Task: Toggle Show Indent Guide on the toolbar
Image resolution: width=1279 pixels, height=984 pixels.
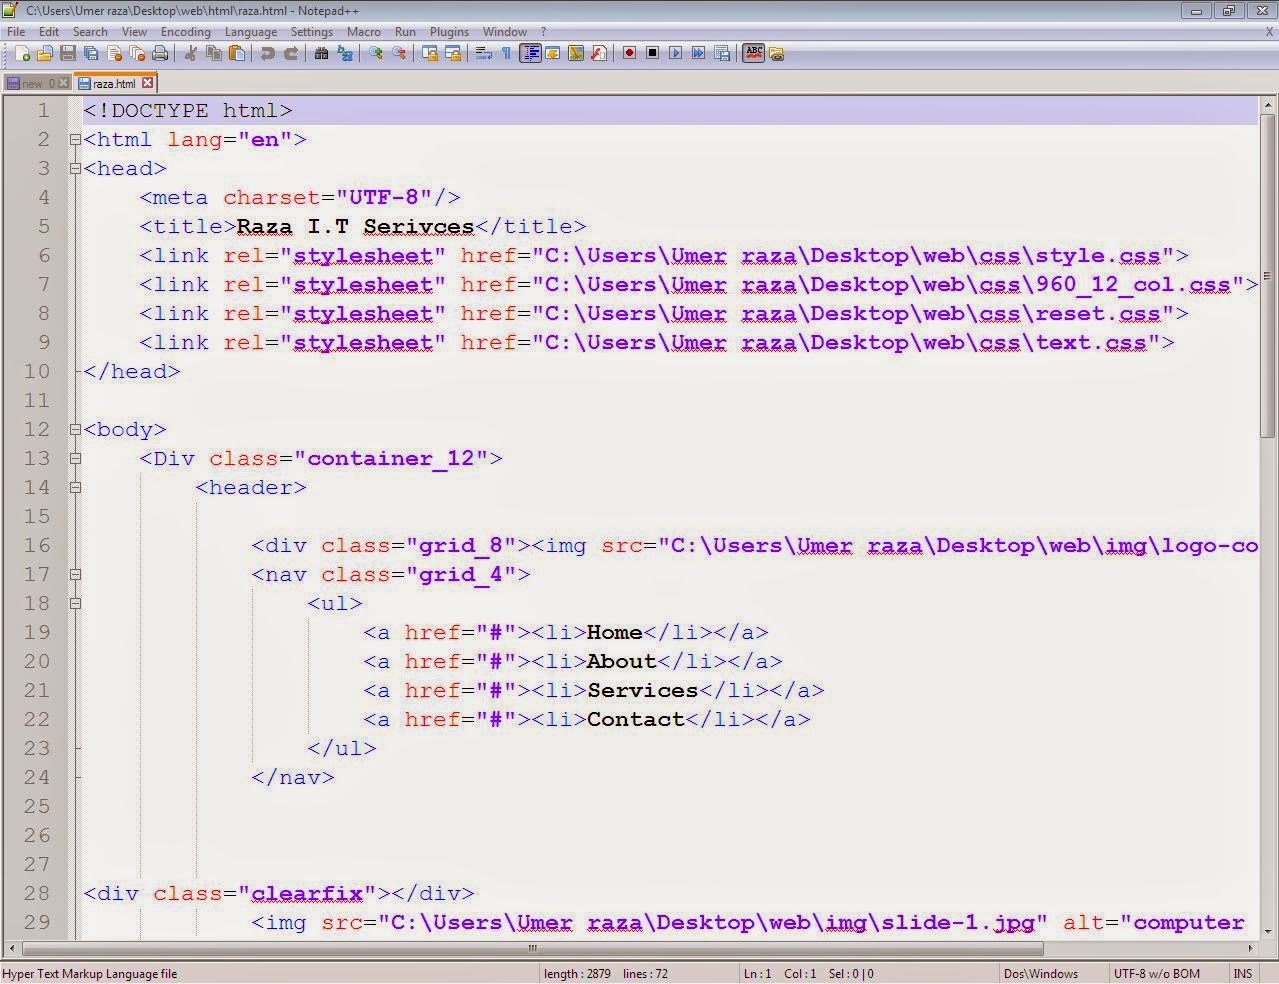Action: pos(531,53)
